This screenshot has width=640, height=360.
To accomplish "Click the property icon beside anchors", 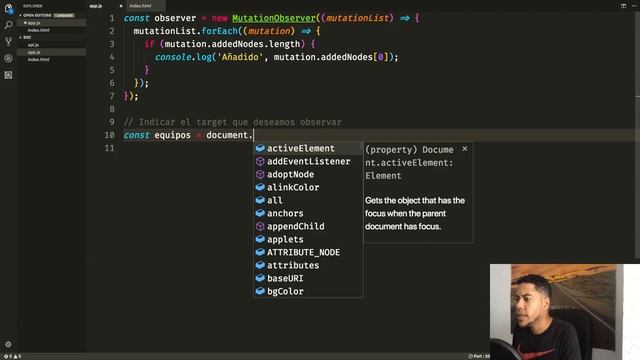I will (260, 213).
